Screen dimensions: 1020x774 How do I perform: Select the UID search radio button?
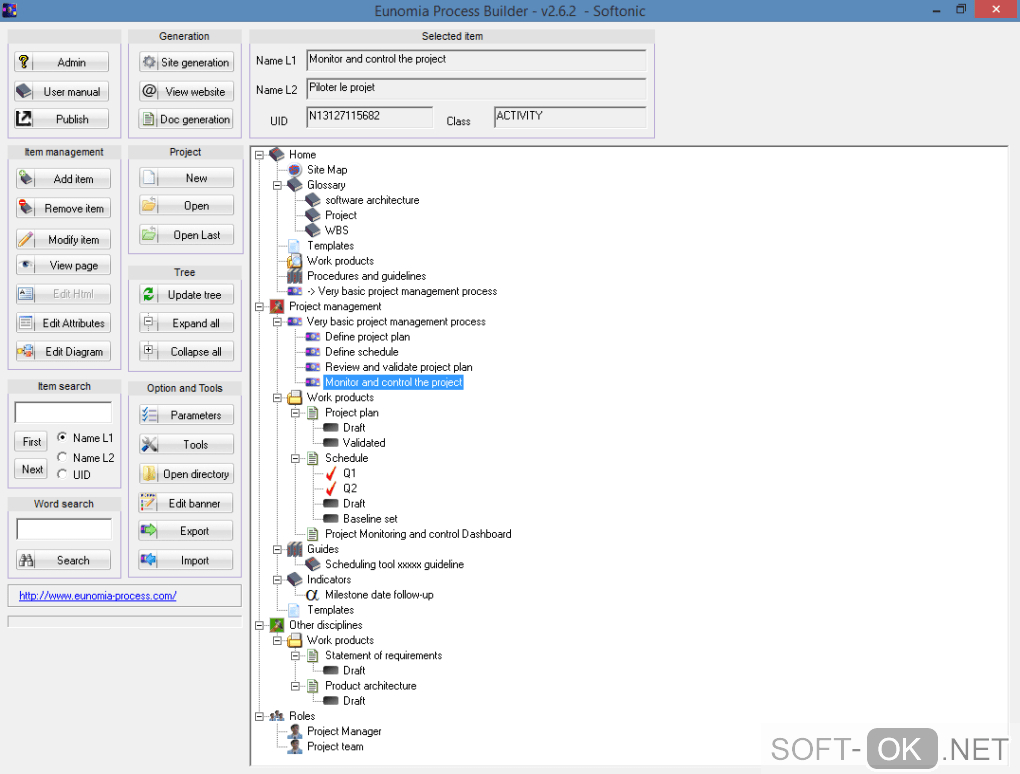coord(62,474)
